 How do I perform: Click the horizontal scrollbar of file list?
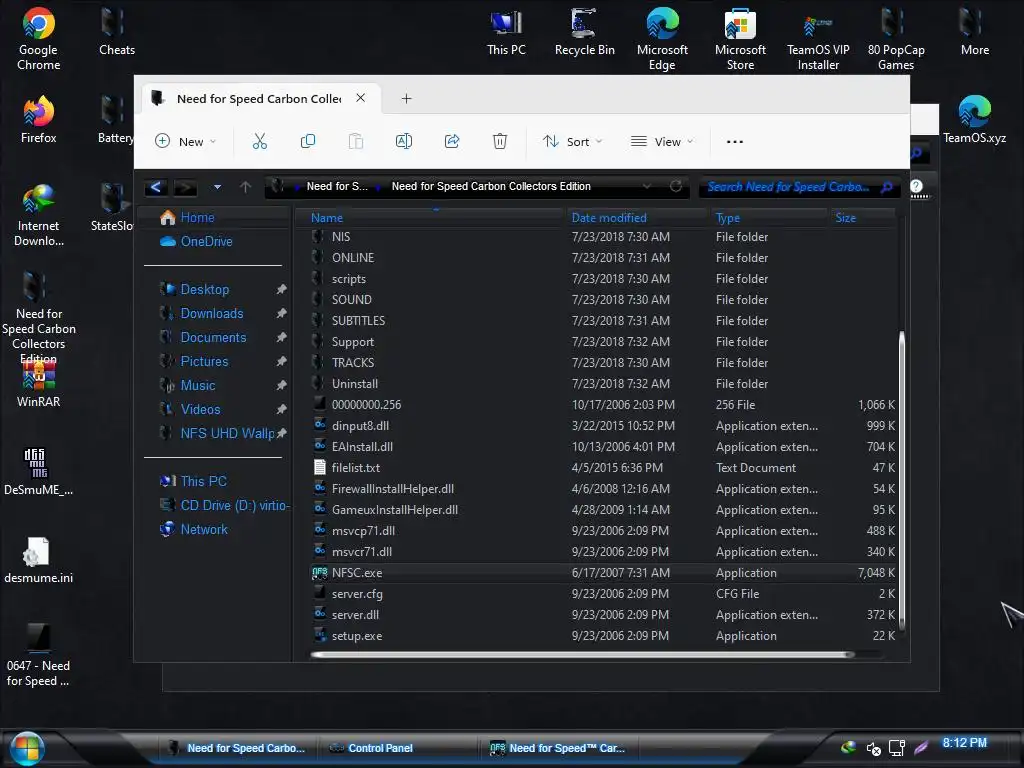tap(583, 654)
